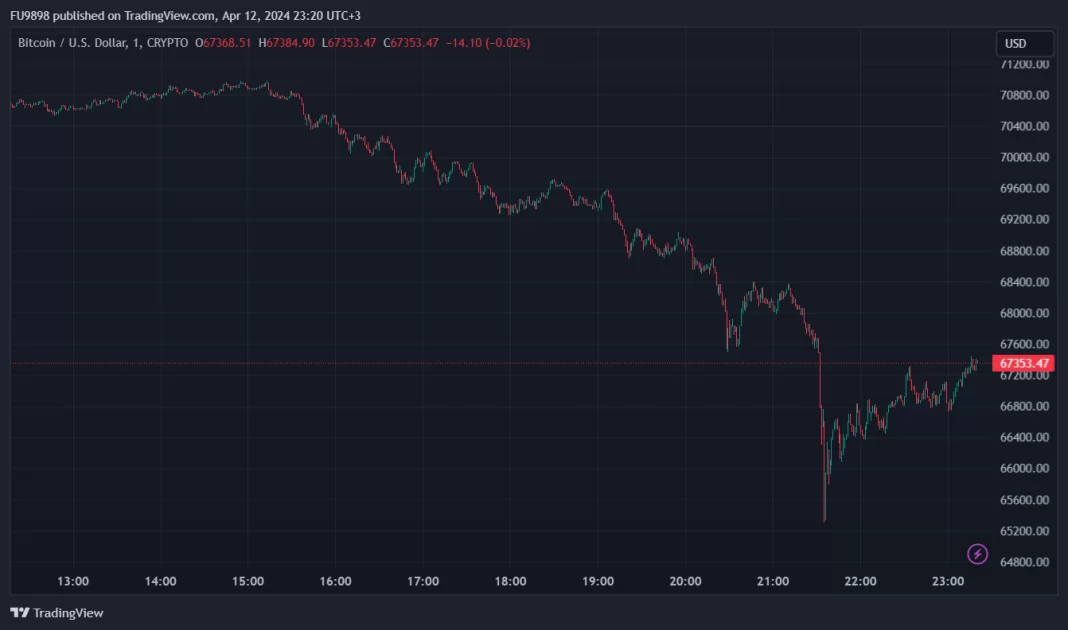
Task: Click the TradingView logo icon
Action: click(x=20, y=612)
